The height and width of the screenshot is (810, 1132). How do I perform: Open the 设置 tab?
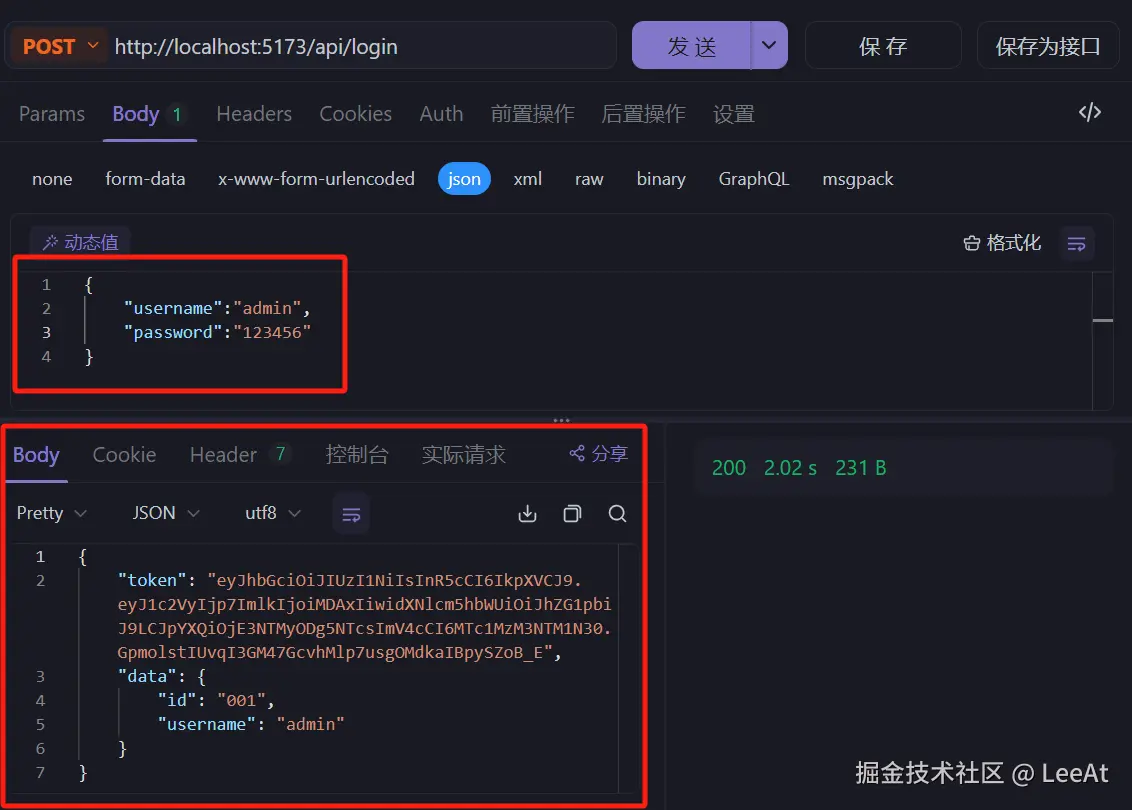tap(733, 114)
